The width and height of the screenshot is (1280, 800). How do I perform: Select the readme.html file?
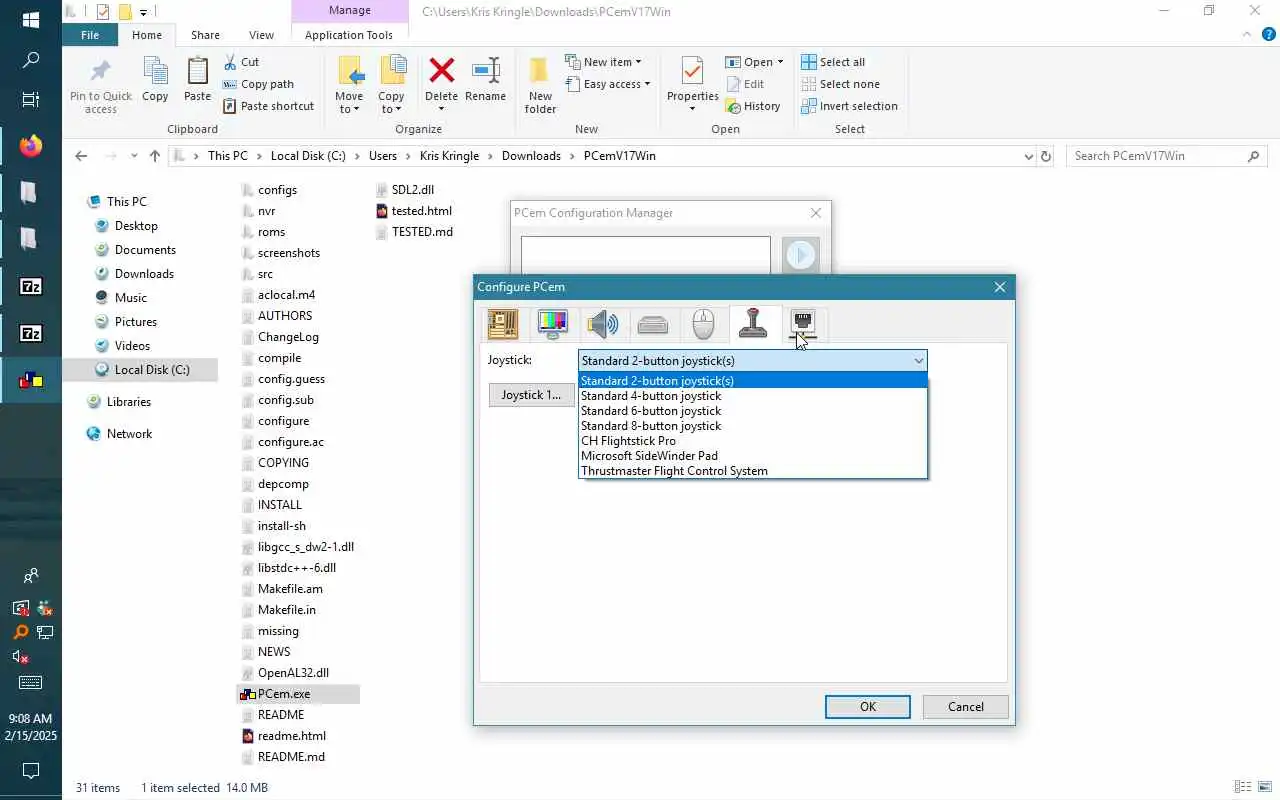291,736
